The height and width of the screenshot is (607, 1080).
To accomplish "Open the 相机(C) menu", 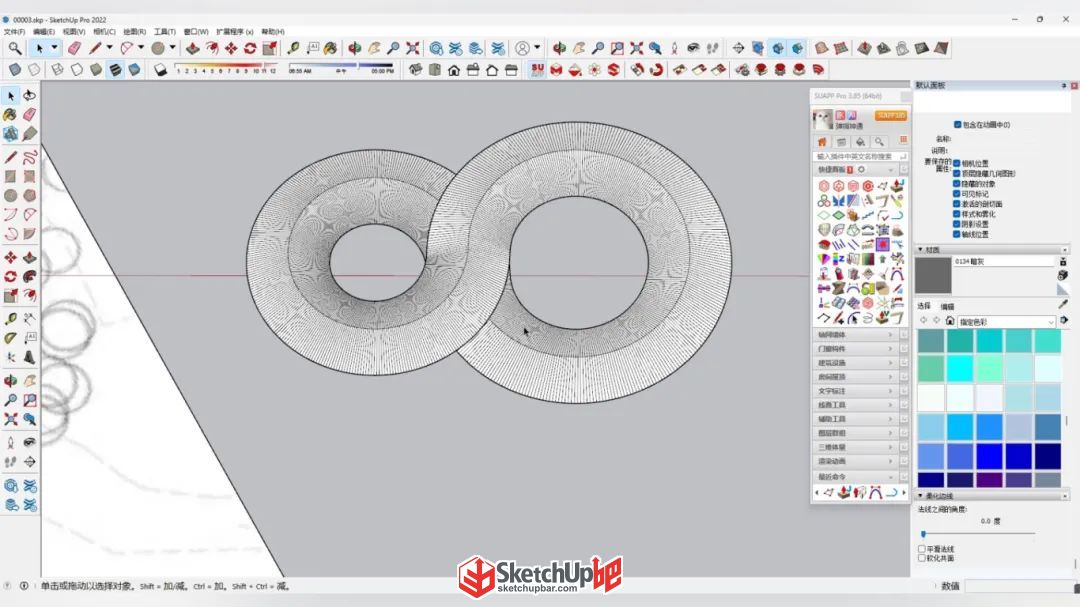I will click(x=104, y=32).
